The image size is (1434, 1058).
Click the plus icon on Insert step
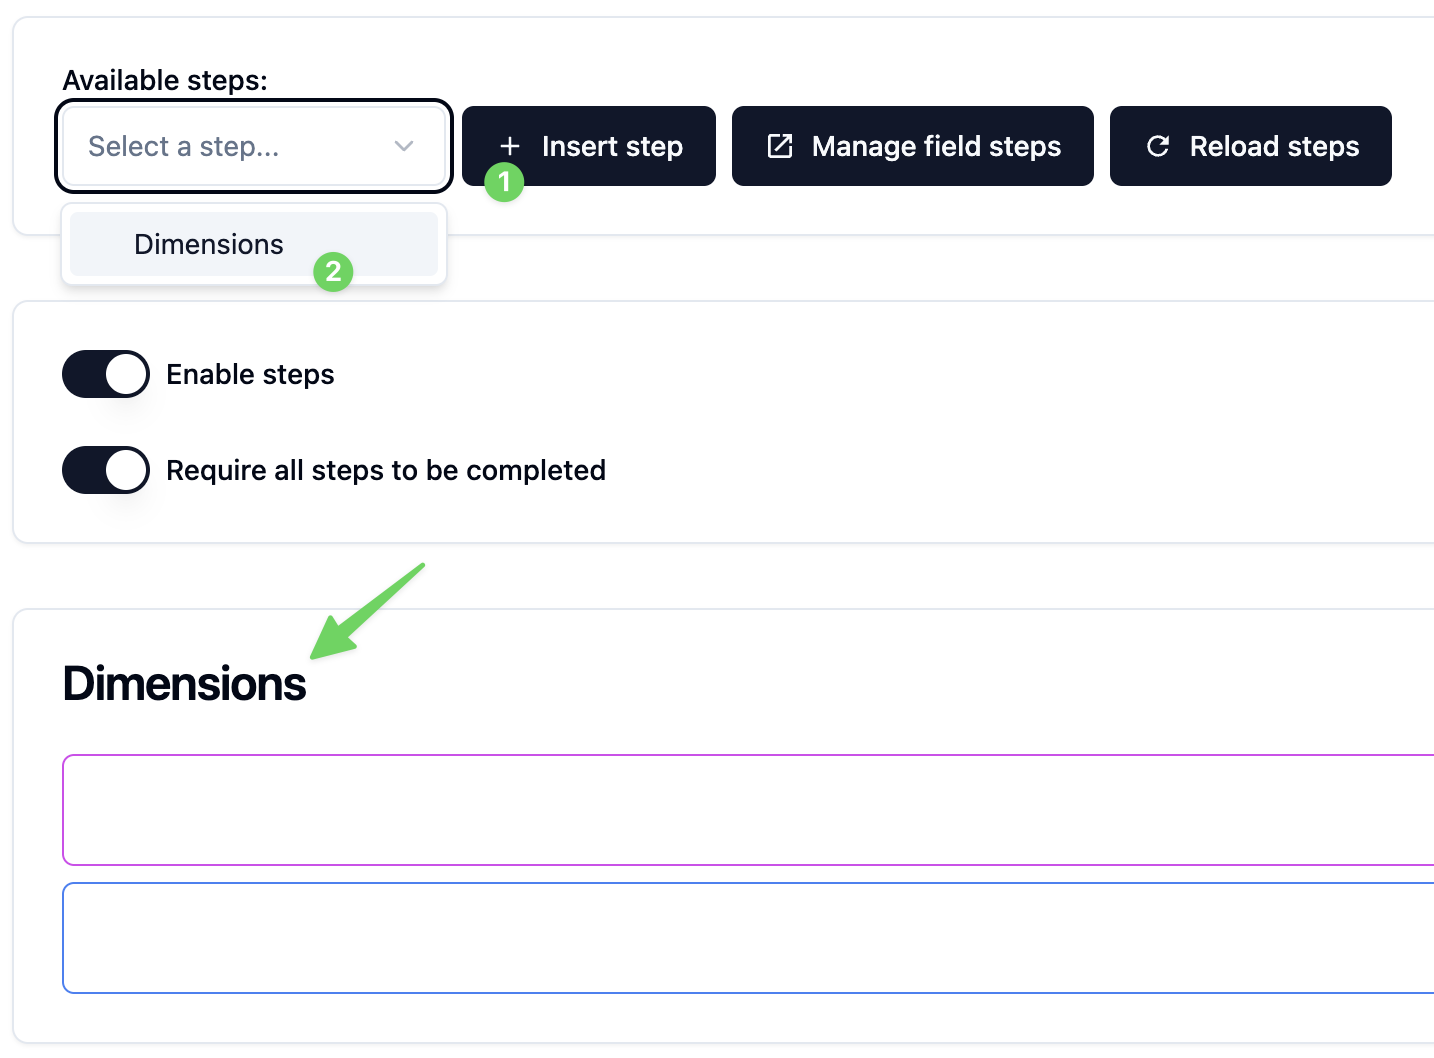click(x=509, y=146)
